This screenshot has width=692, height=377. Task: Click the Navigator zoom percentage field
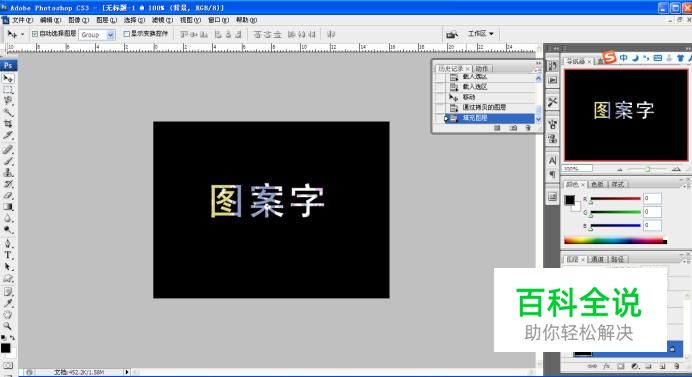pos(577,169)
